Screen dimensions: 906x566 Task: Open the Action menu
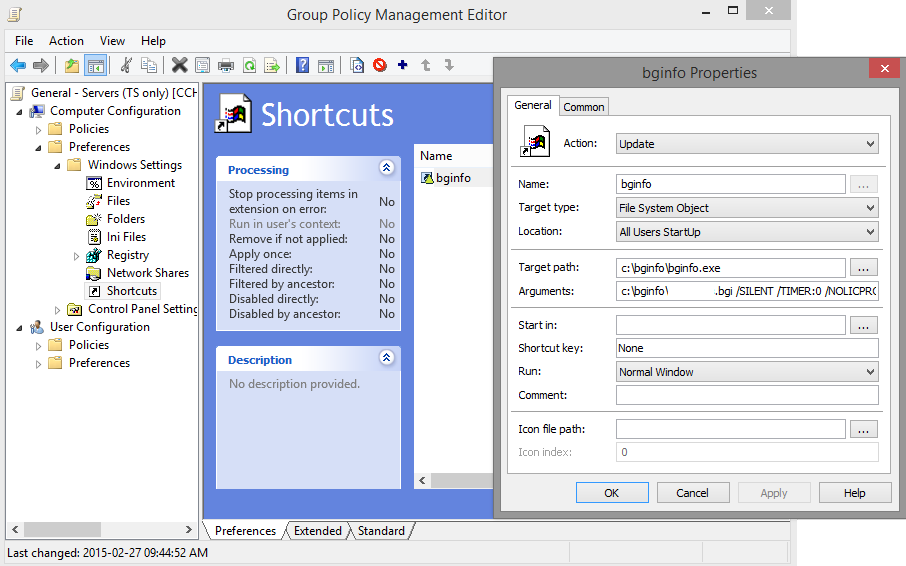click(66, 41)
